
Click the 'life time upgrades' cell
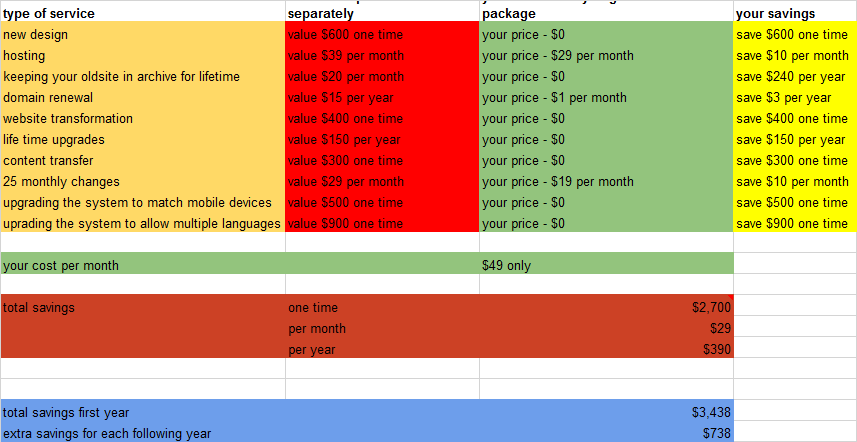142,139
